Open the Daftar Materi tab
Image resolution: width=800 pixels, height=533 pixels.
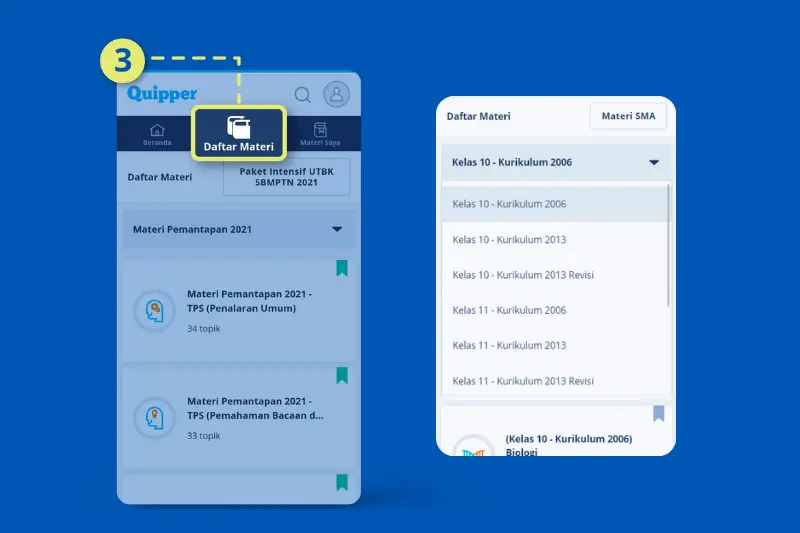click(x=239, y=134)
